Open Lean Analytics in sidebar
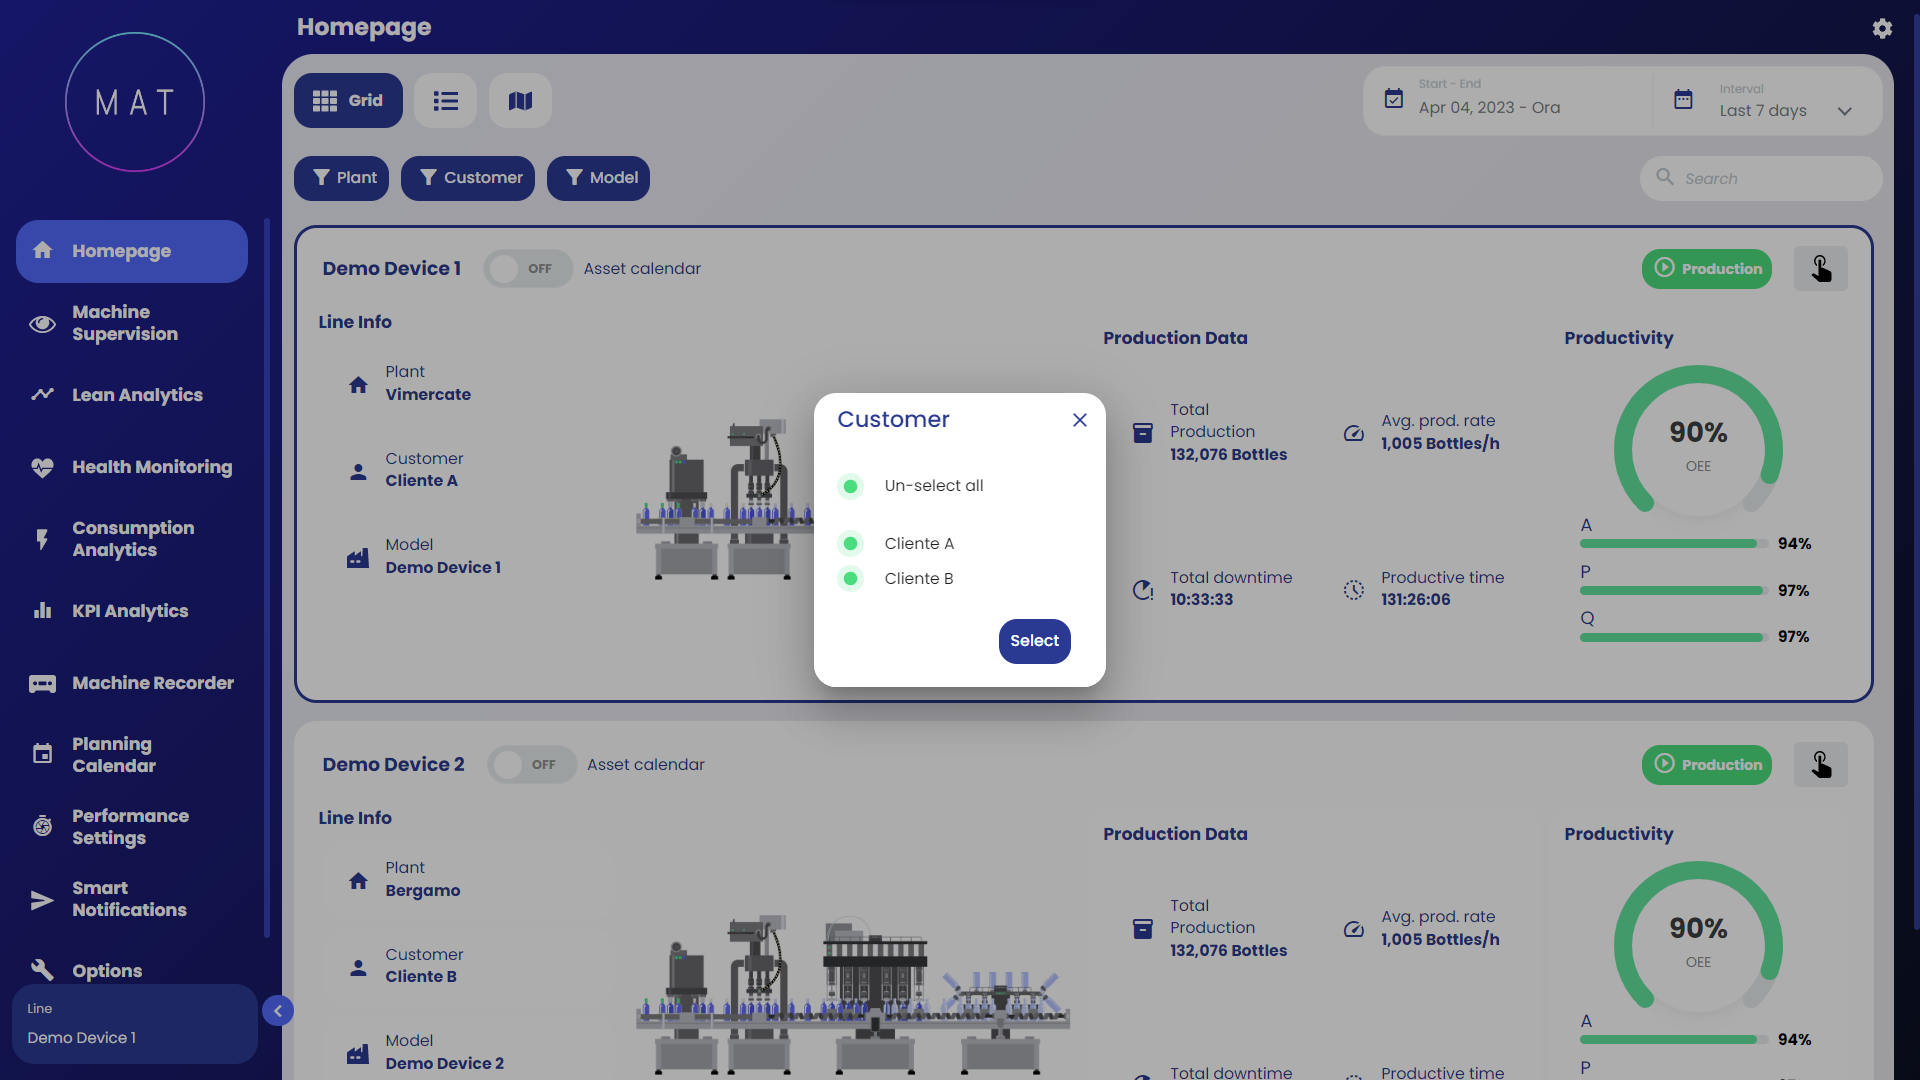The width and height of the screenshot is (1920, 1080). pyautogui.click(x=137, y=395)
